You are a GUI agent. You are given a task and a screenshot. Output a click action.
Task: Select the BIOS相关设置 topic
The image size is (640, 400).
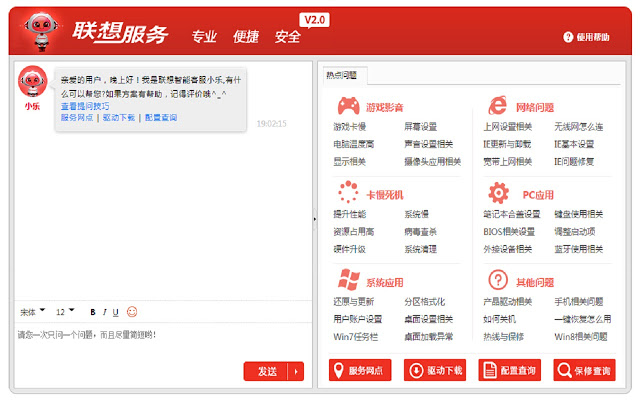tap(509, 232)
